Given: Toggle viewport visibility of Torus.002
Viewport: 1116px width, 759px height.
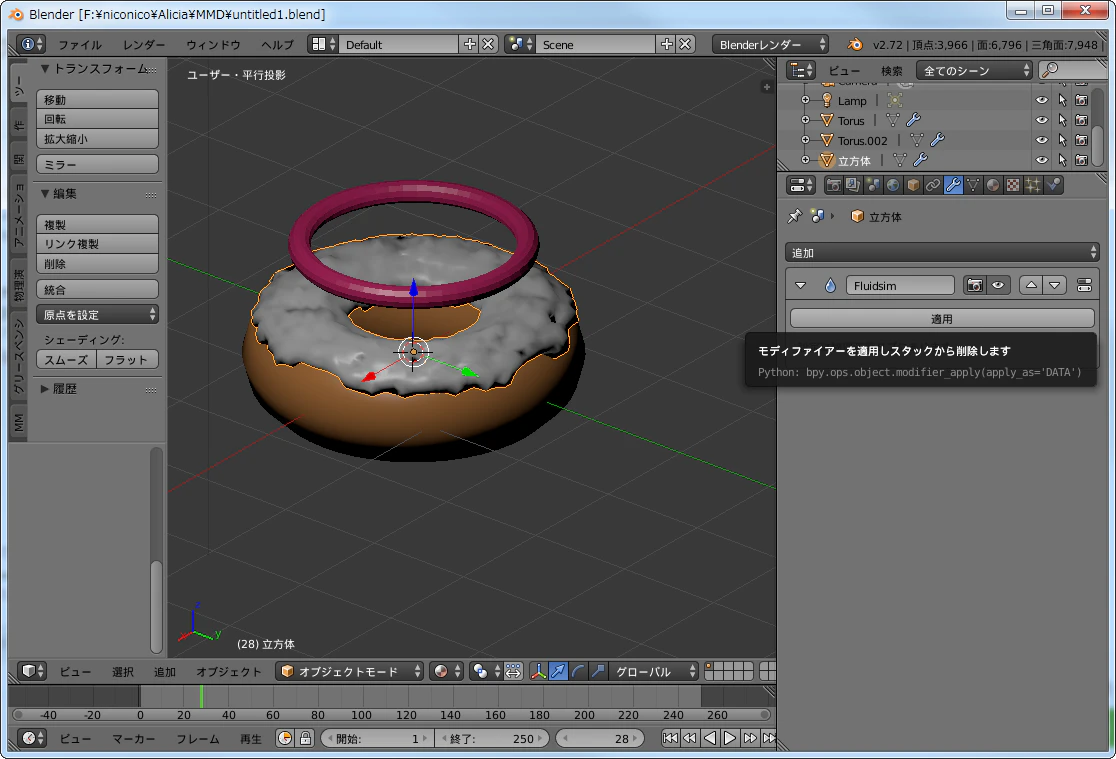Looking at the screenshot, I should [1041, 140].
